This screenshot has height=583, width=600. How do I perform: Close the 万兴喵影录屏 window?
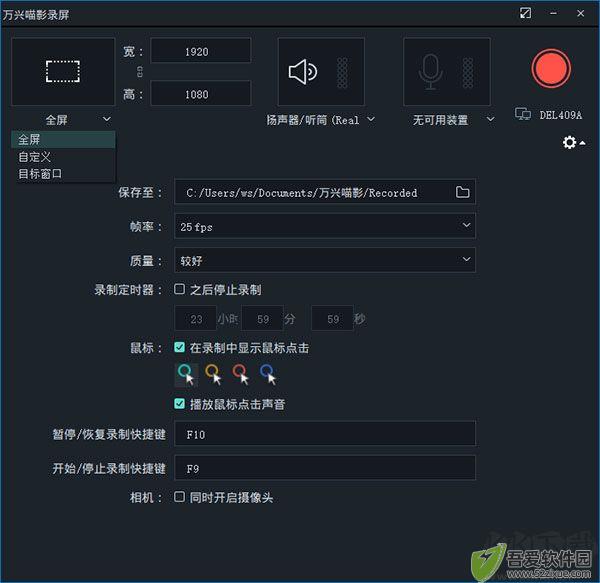tap(580, 13)
